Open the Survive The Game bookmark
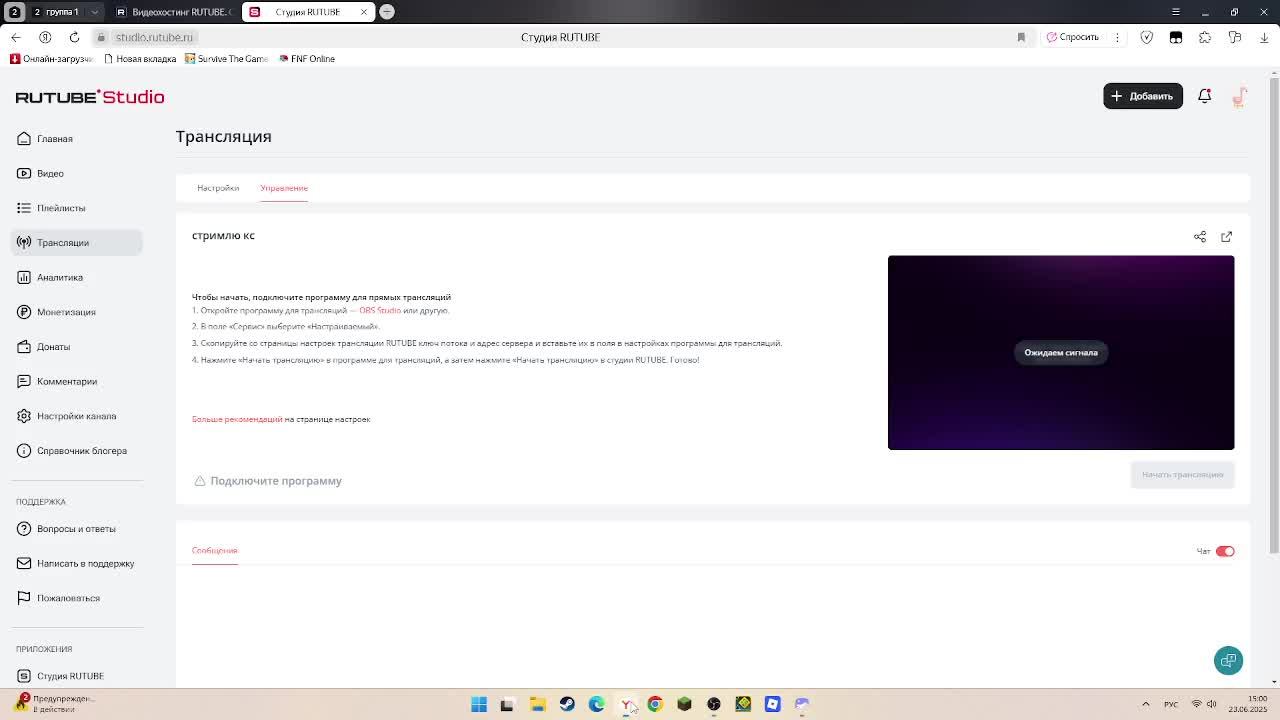This screenshot has width=1280, height=720. [226, 59]
